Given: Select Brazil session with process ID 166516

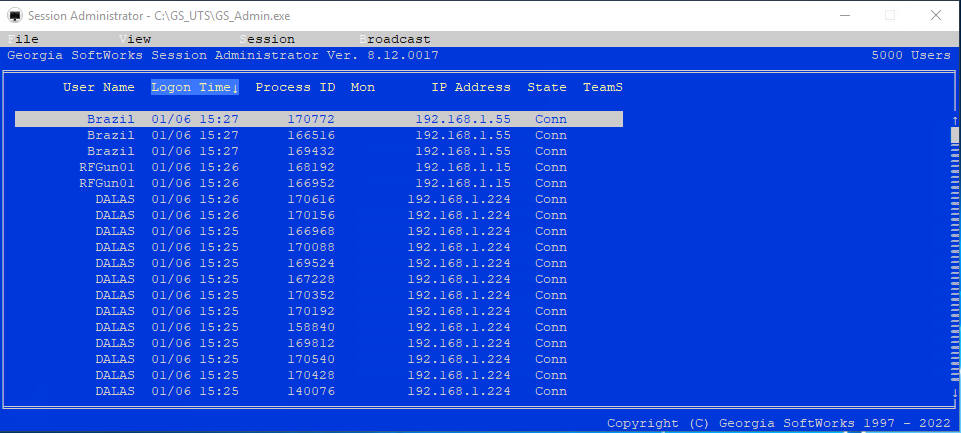Looking at the screenshot, I should pyautogui.click(x=319, y=135).
